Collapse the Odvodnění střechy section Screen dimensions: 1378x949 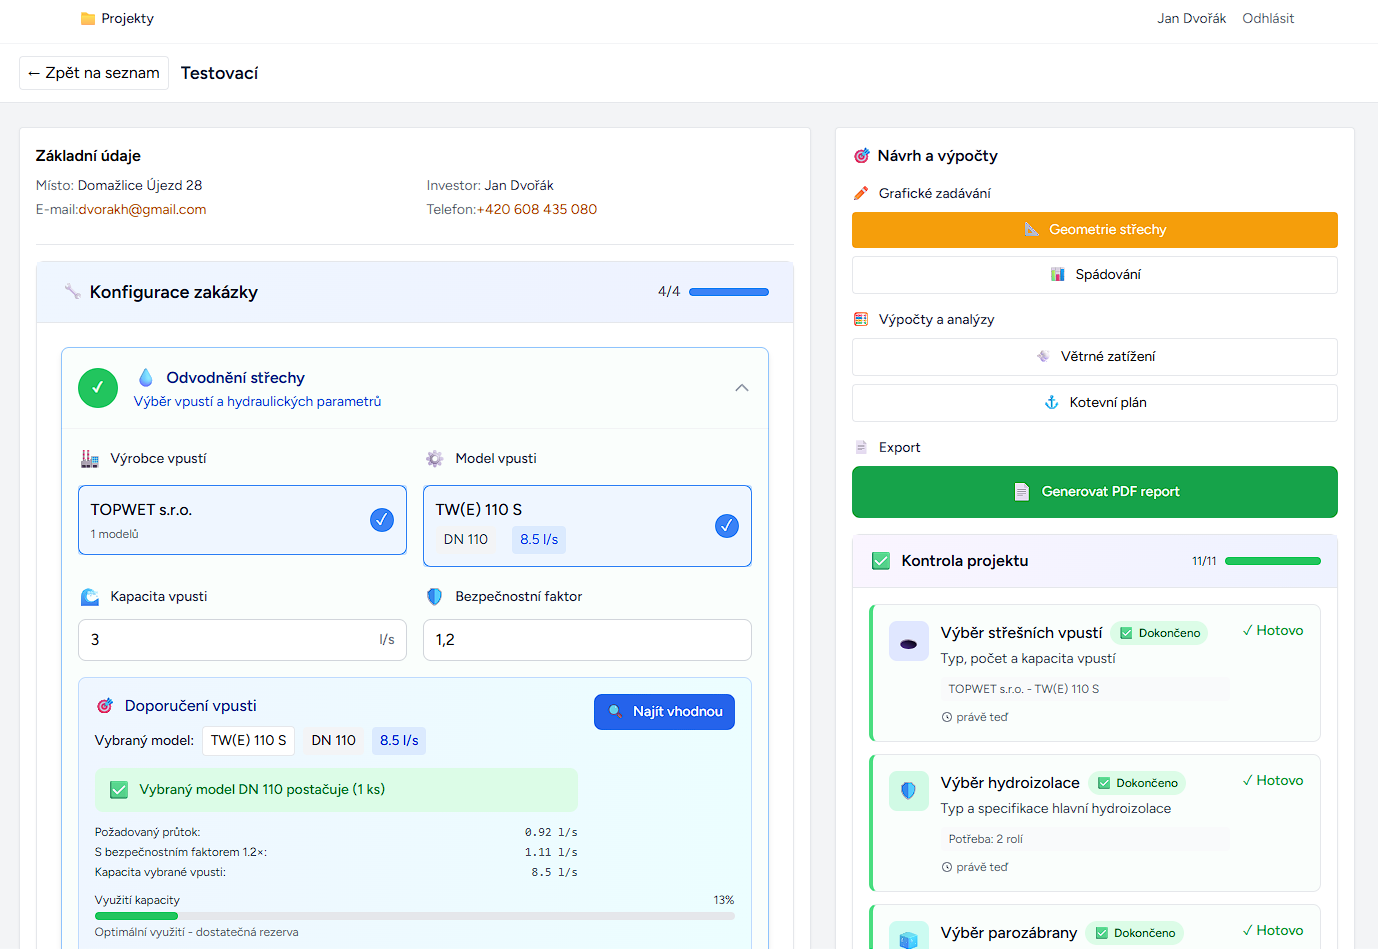click(x=742, y=388)
